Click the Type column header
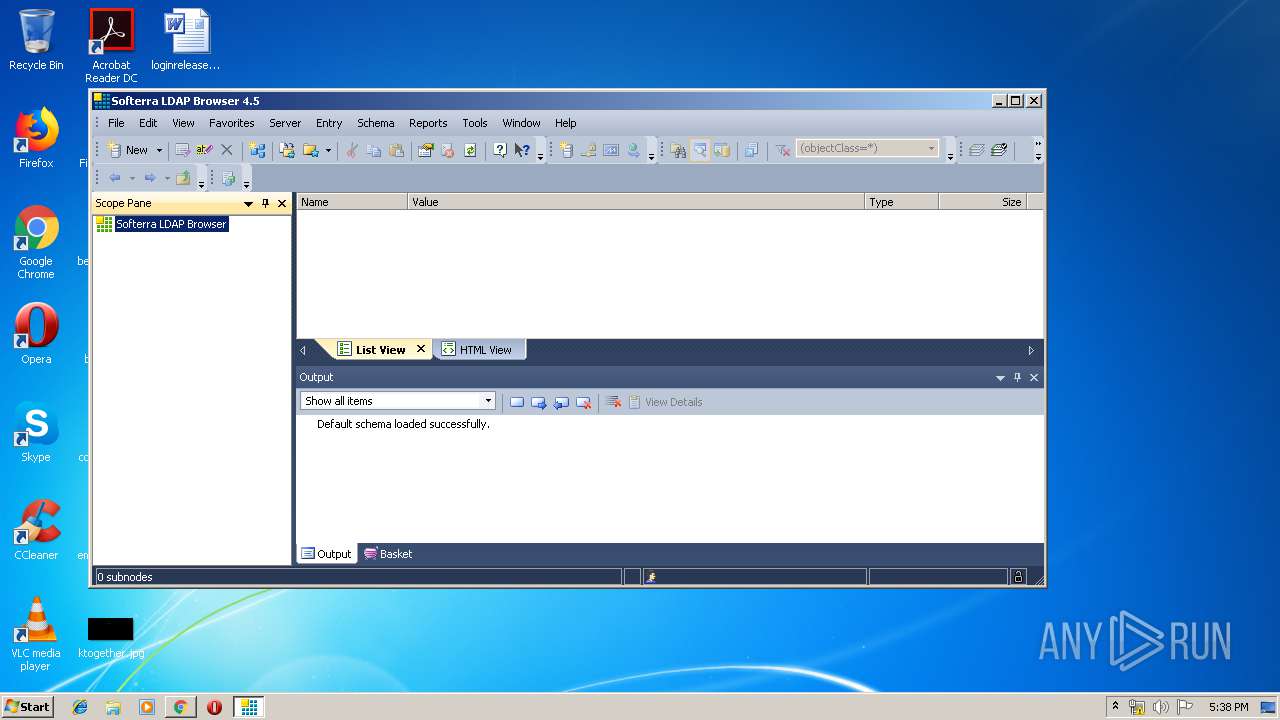 902,202
